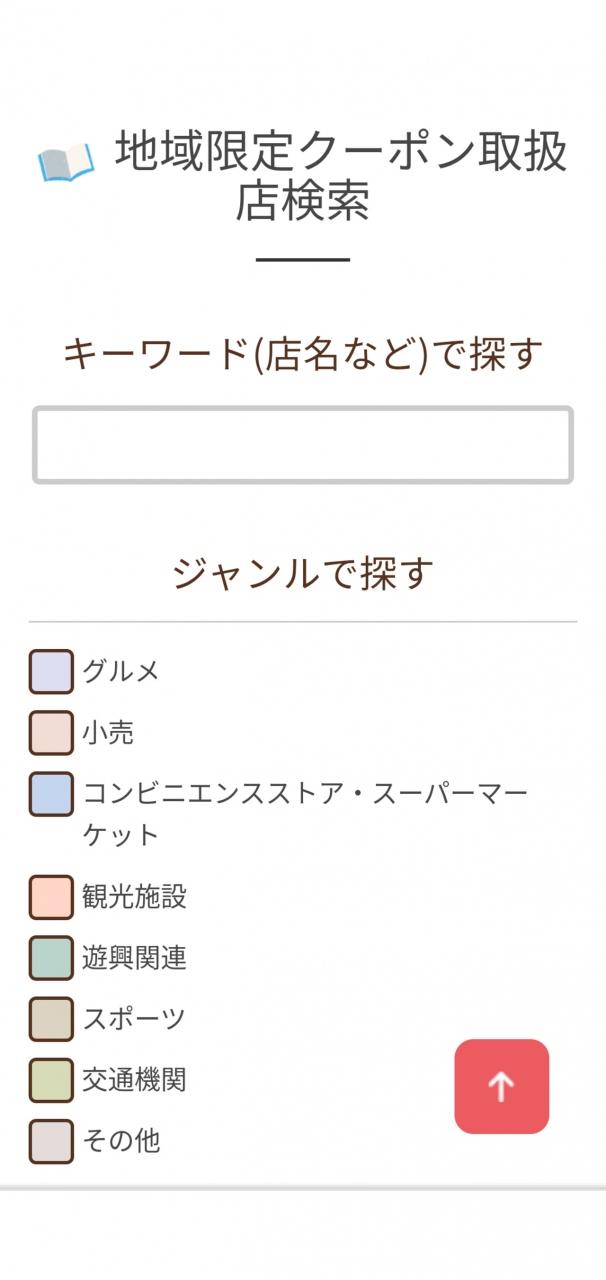Tick the 小売 checkbox
Screen dimensions: 606x1280
[x=51, y=733]
